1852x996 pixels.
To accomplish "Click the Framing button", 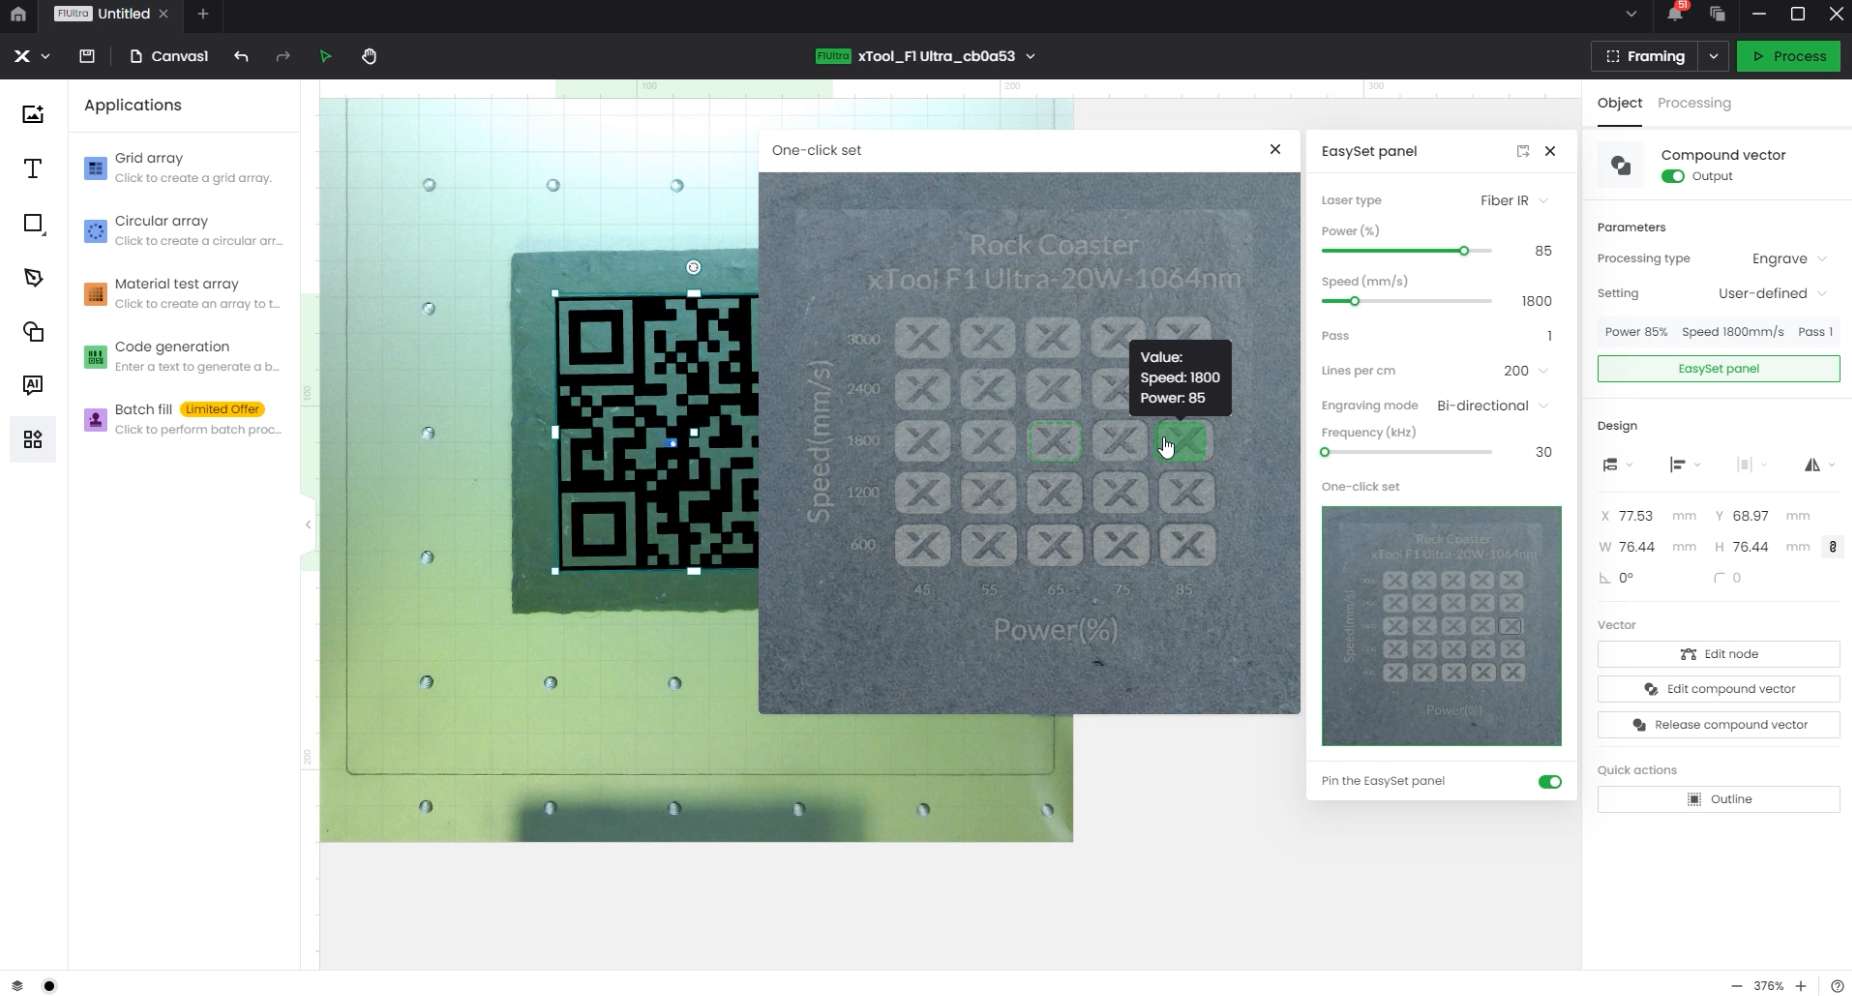I will [1645, 56].
